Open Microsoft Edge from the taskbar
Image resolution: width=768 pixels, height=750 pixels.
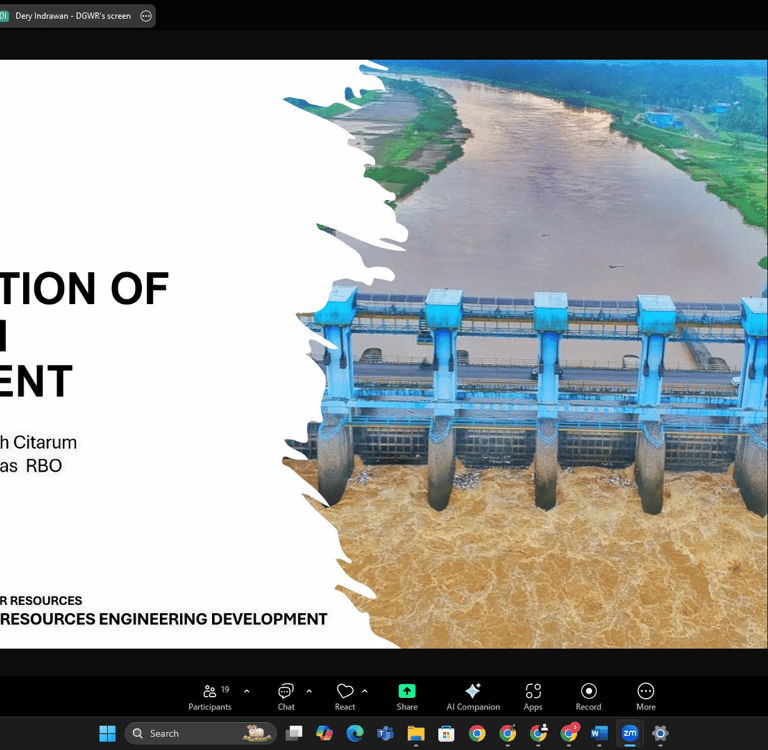pos(355,733)
